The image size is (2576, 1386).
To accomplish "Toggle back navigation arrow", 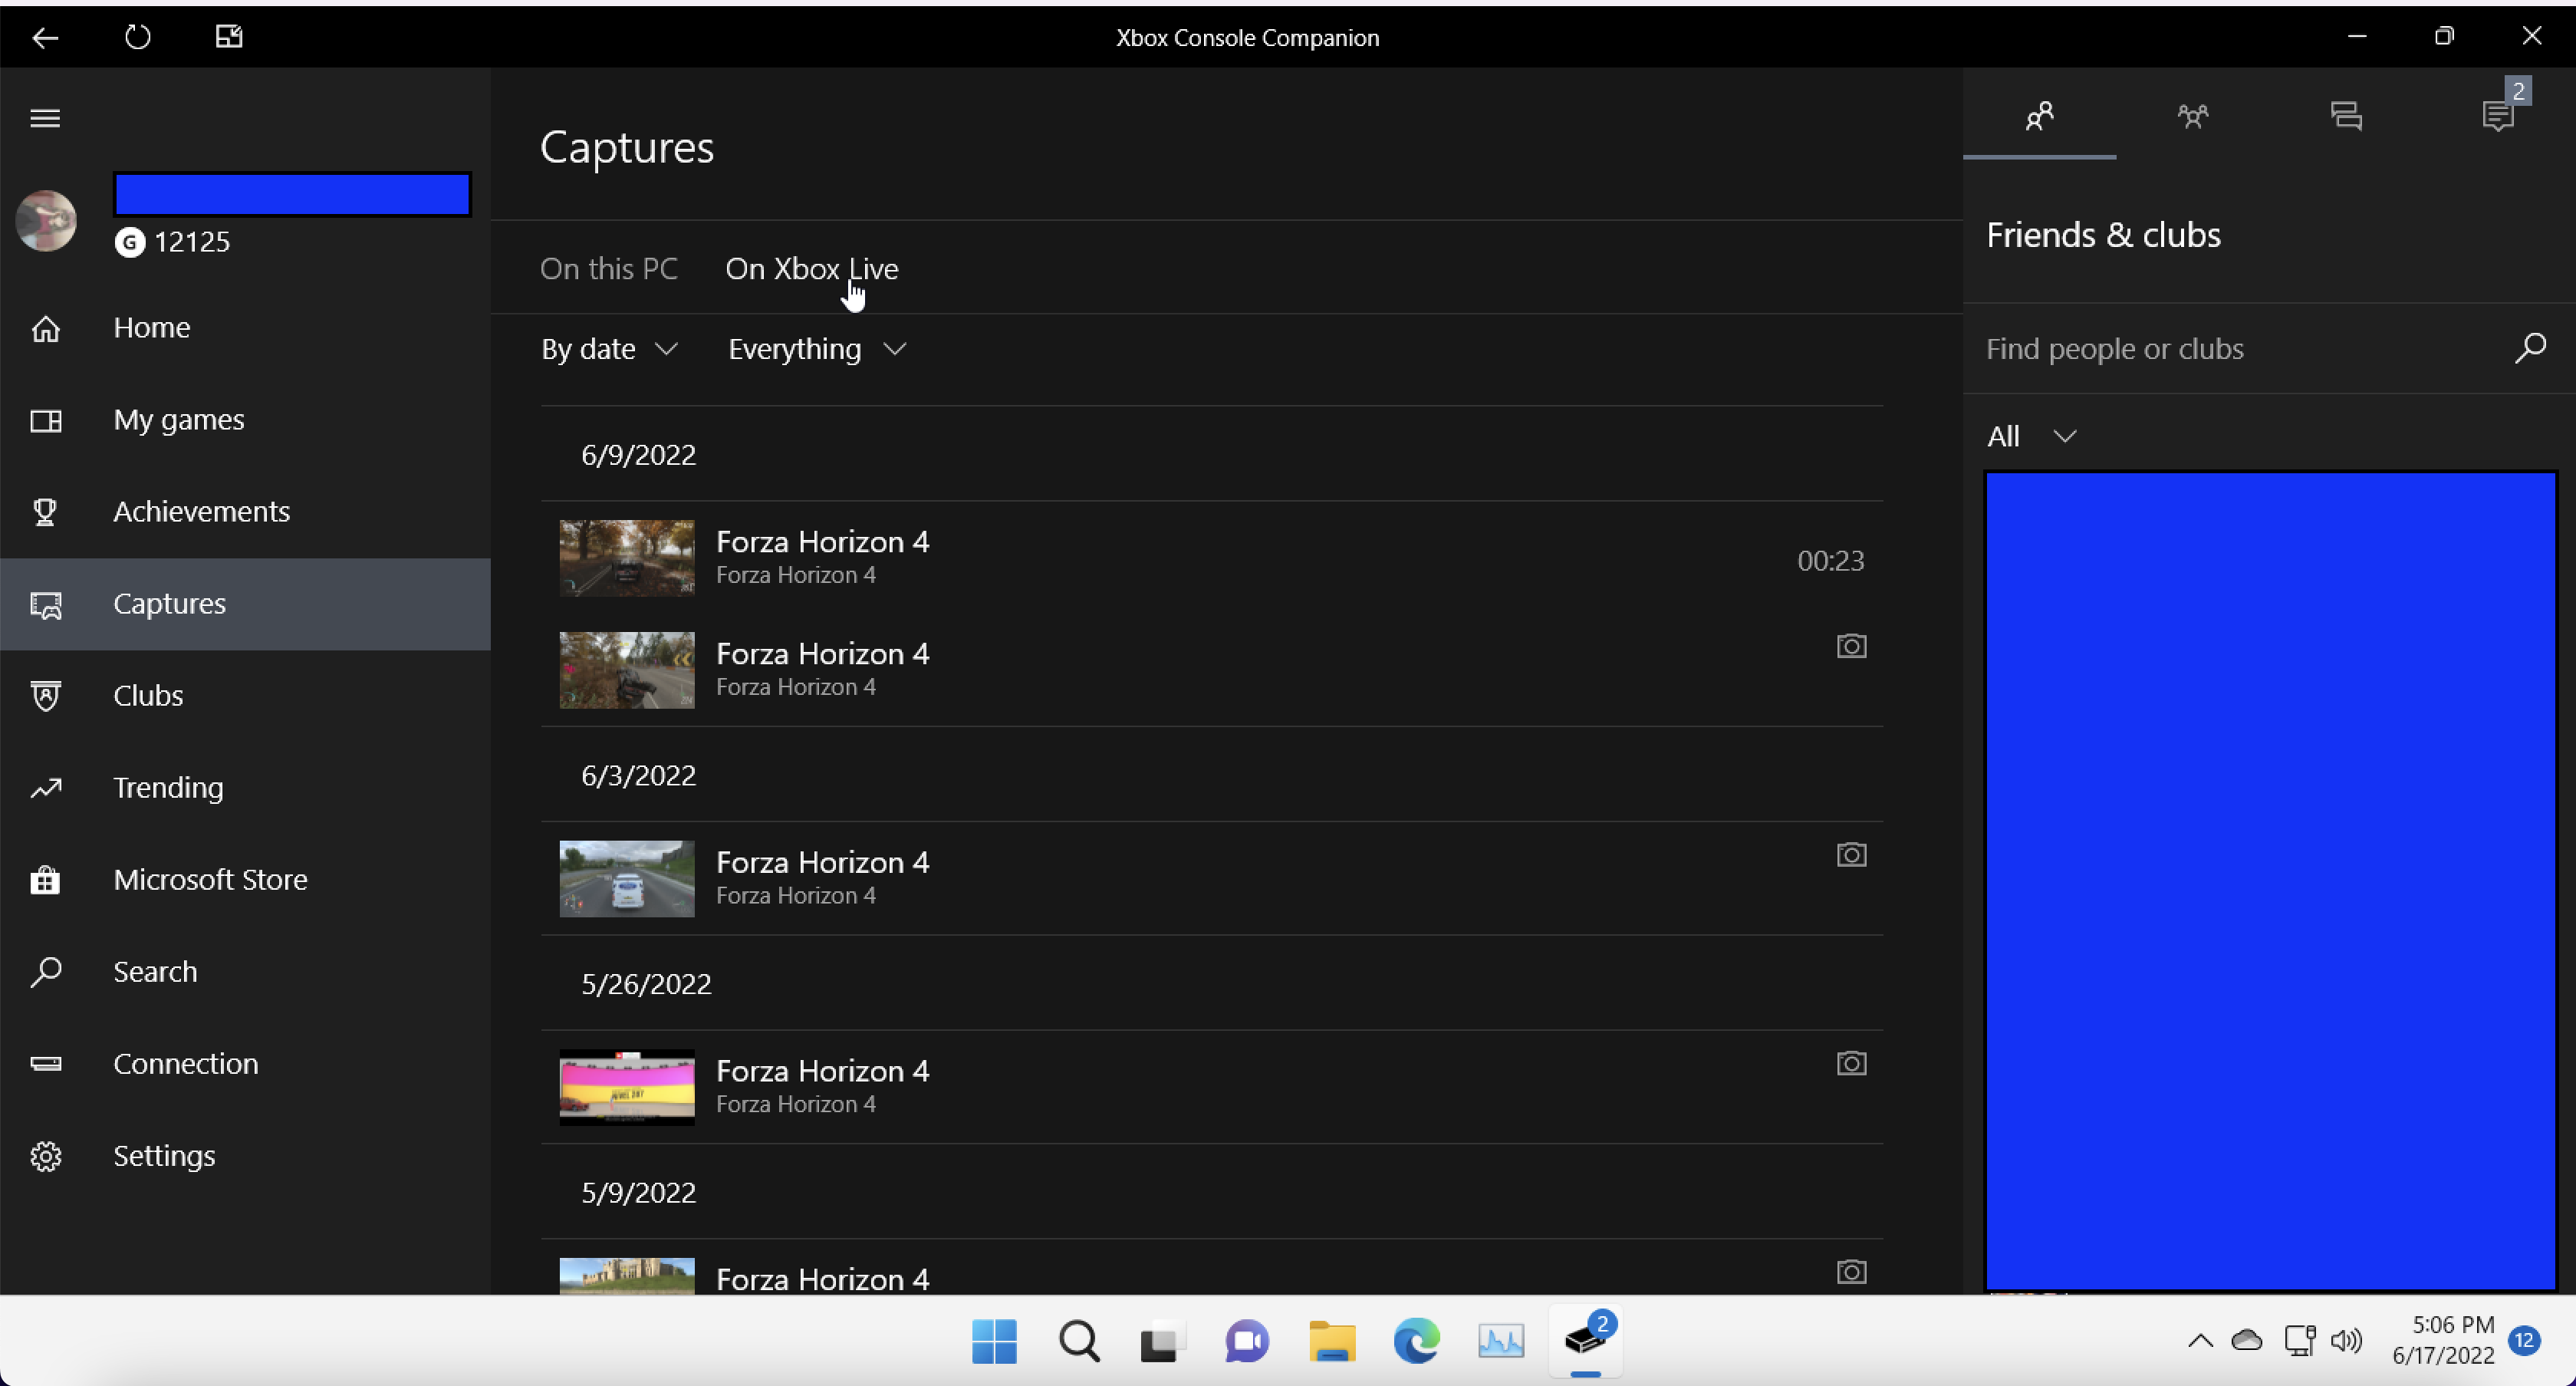I will 44,36.
